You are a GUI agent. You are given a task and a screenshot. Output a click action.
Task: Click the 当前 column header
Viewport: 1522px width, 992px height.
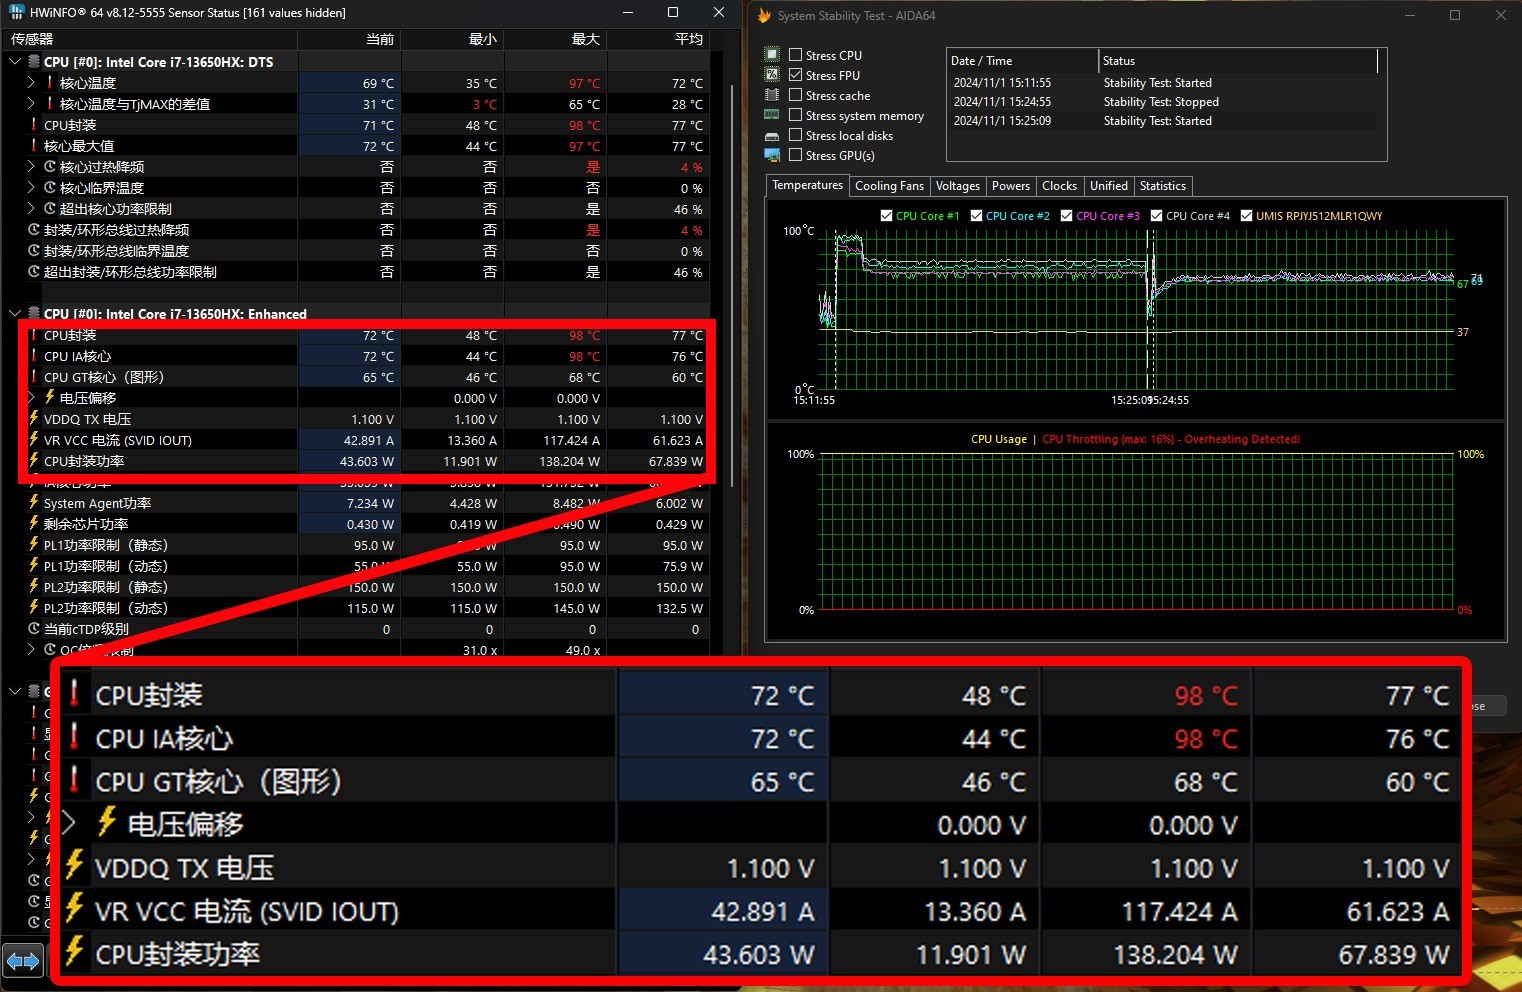coord(350,39)
